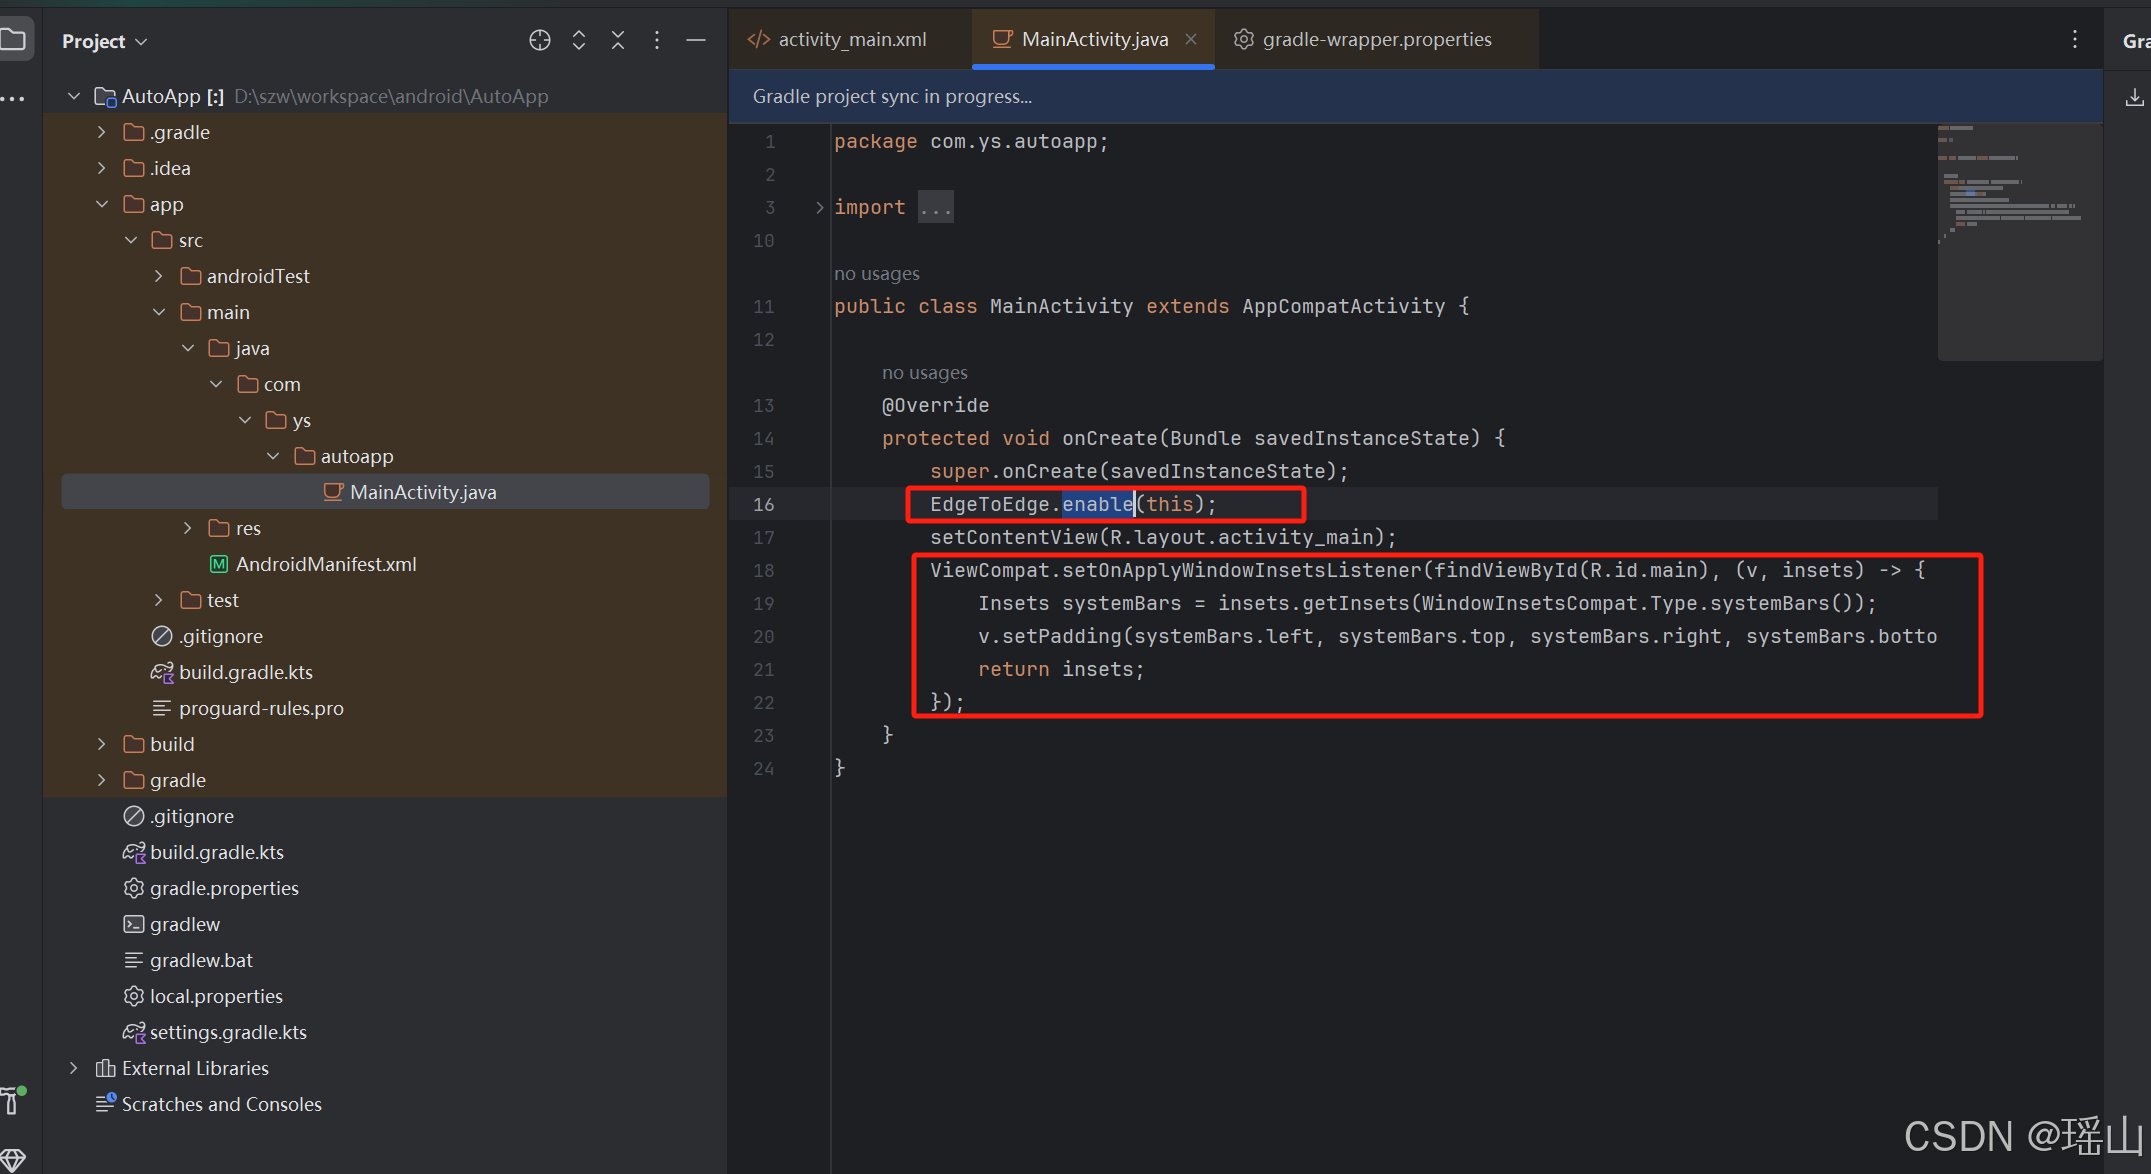Image resolution: width=2151 pixels, height=1174 pixels.
Task: Click the Expand All icon in Project panel
Action: (x=578, y=40)
